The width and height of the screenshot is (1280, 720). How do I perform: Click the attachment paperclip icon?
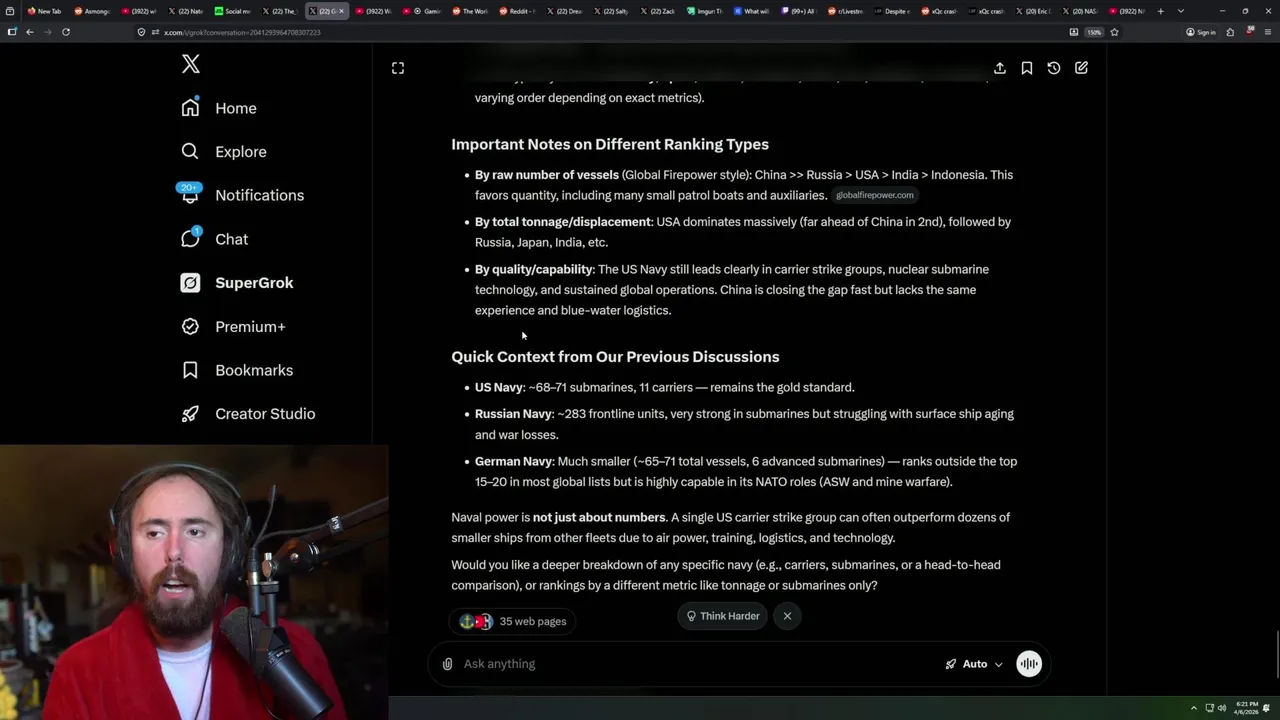[447, 664]
